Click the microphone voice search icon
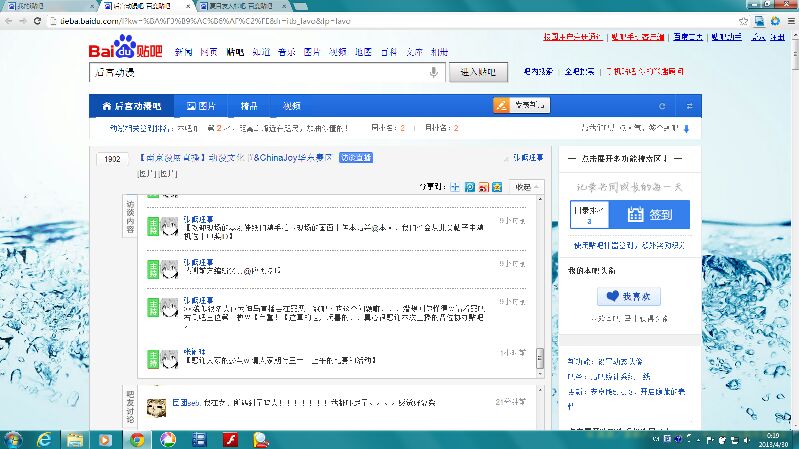The width and height of the screenshot is (799, 449). (434, 72)
